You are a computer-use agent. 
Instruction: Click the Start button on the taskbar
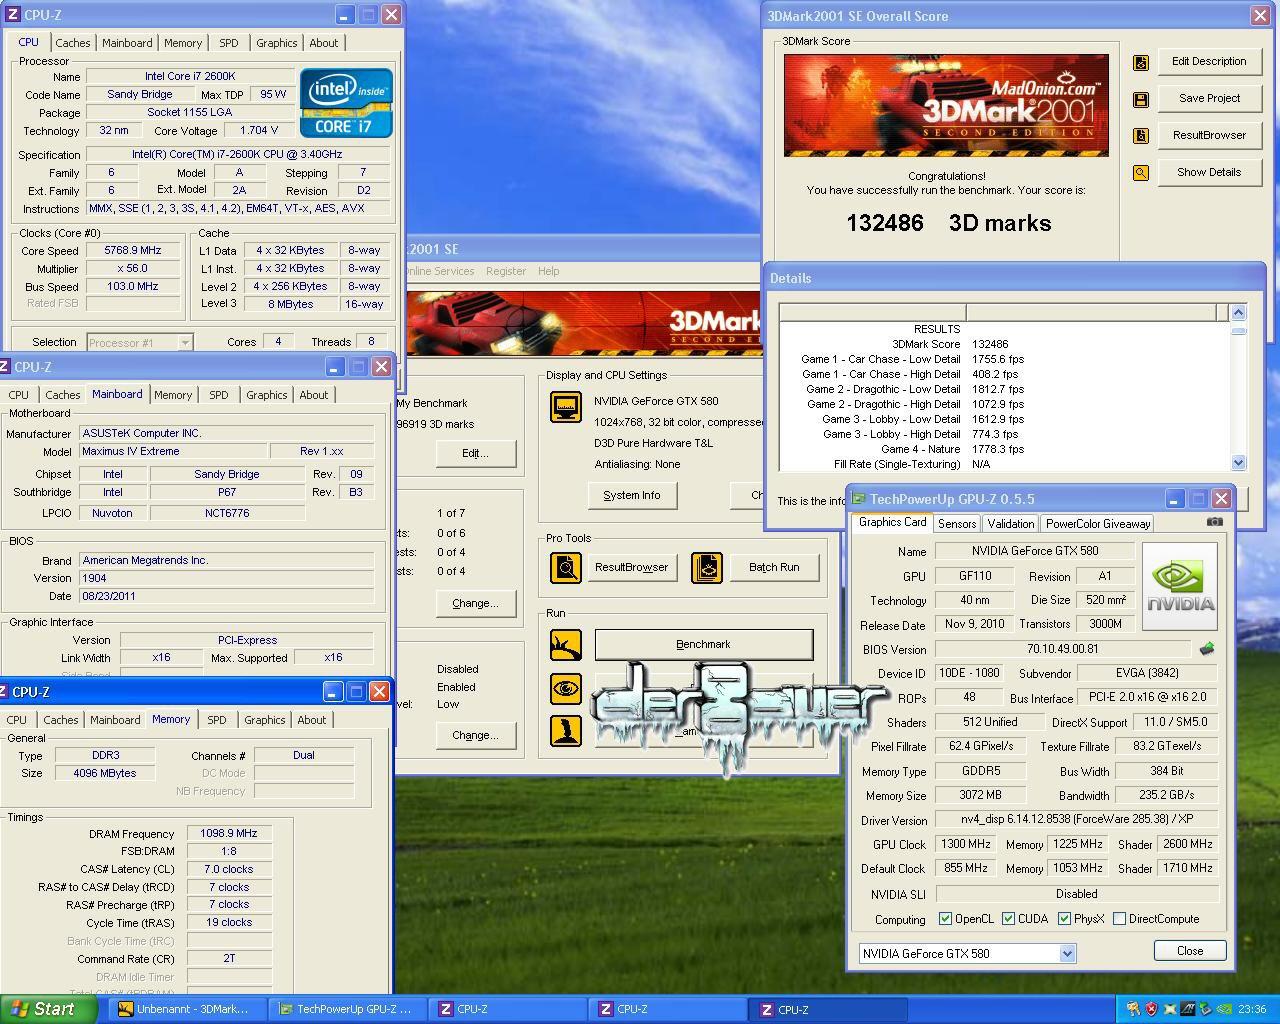(48, 1009)
